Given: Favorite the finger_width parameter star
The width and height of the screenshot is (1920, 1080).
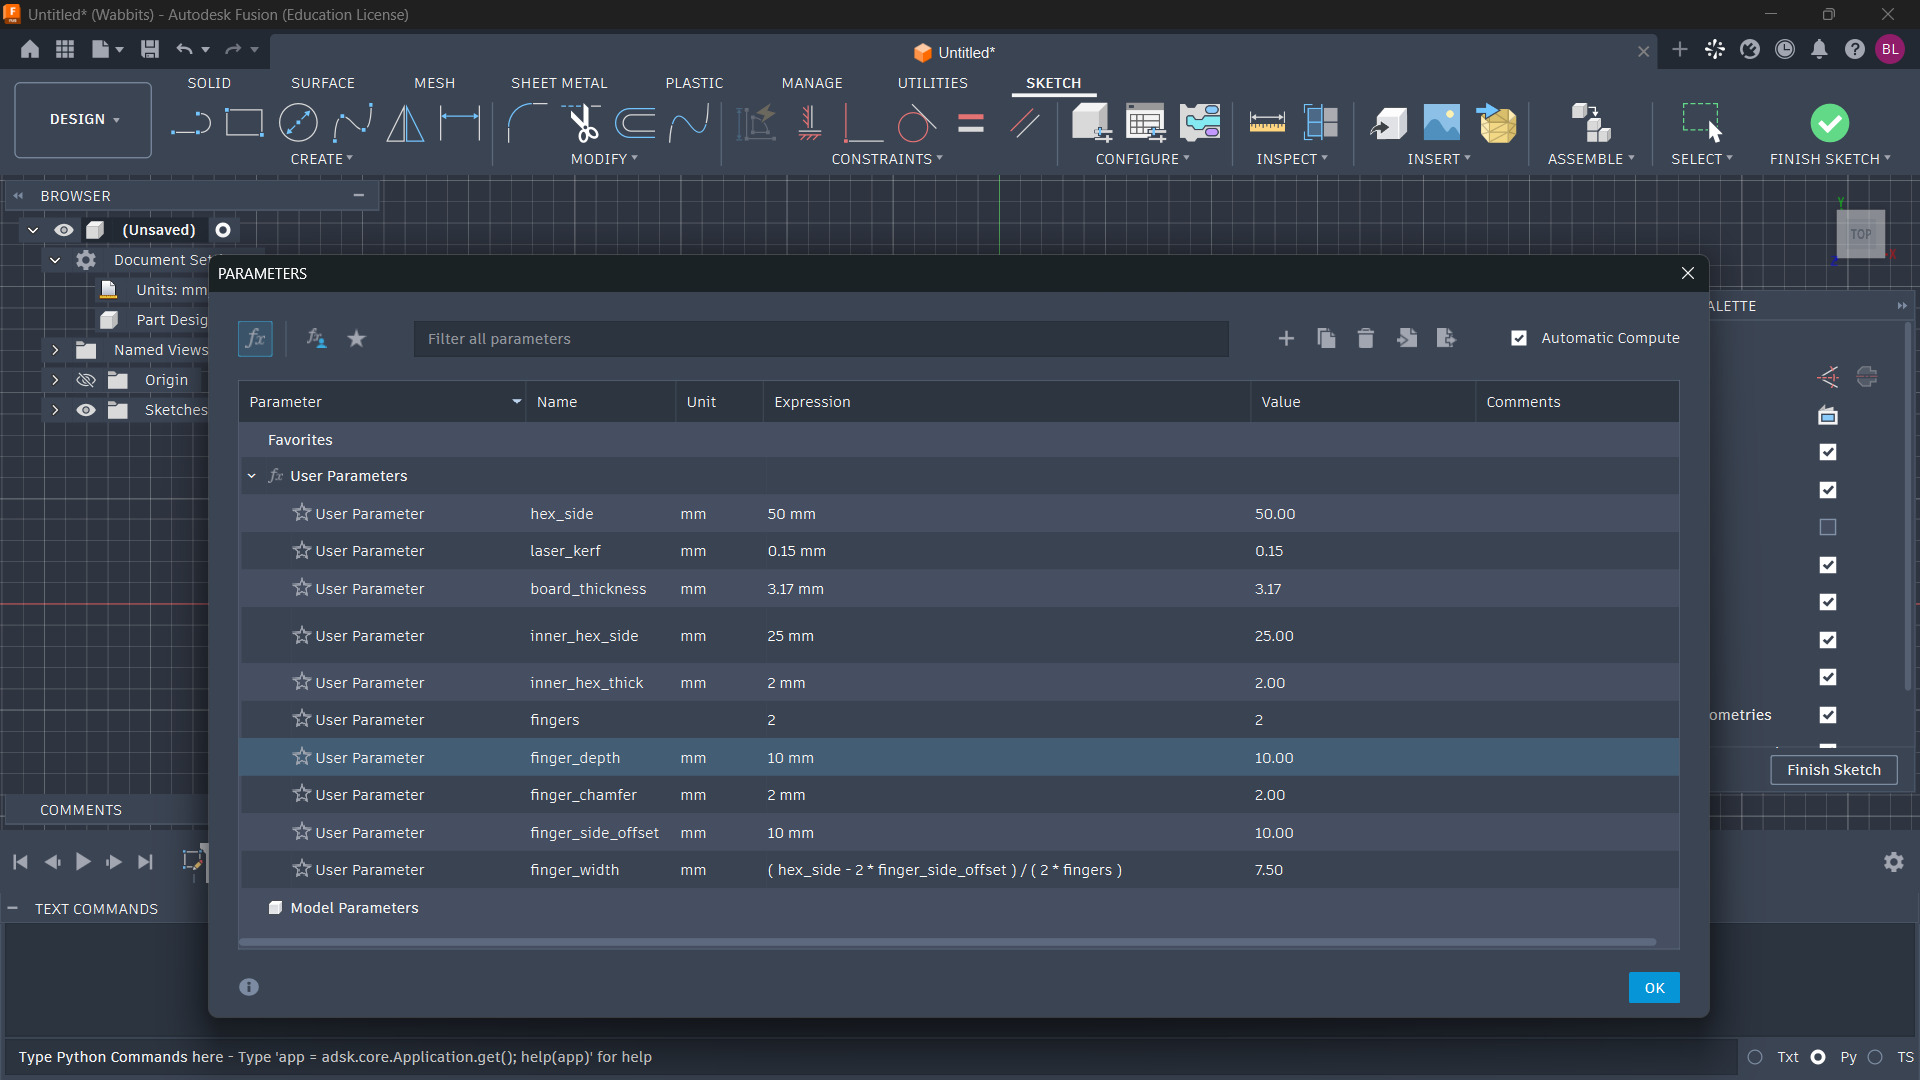Looking at the screenshot, I should click(301, 869).
